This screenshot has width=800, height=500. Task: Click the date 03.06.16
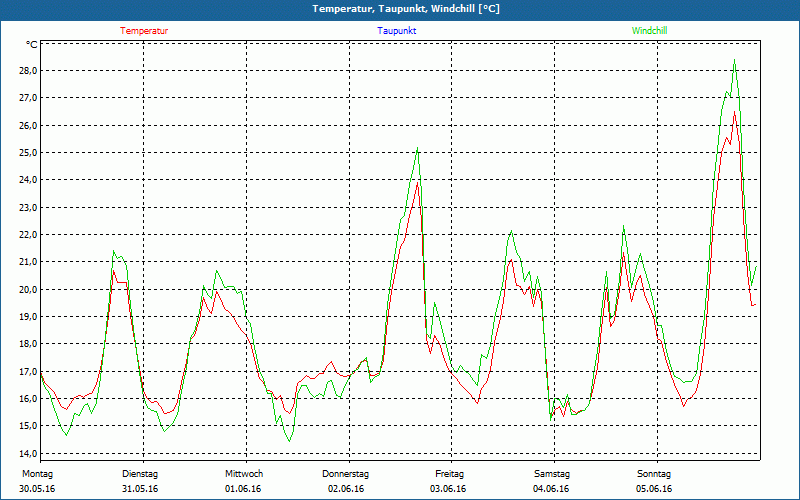tap(448, 489)
